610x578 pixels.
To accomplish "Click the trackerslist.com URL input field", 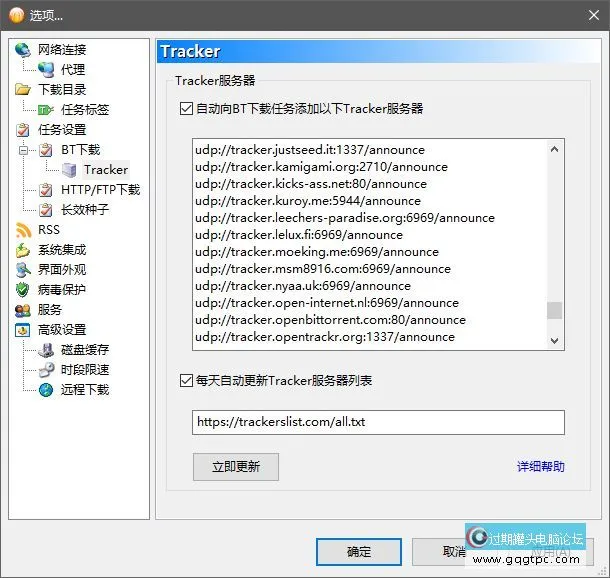I will [378, 422].
